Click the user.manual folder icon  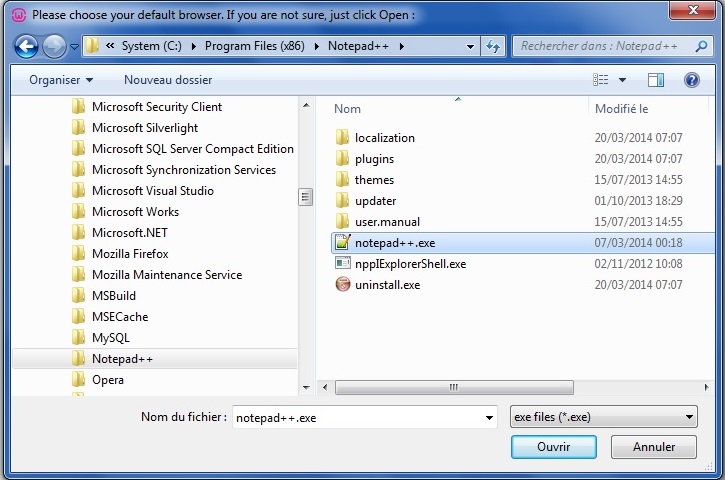tap(343, 222)
